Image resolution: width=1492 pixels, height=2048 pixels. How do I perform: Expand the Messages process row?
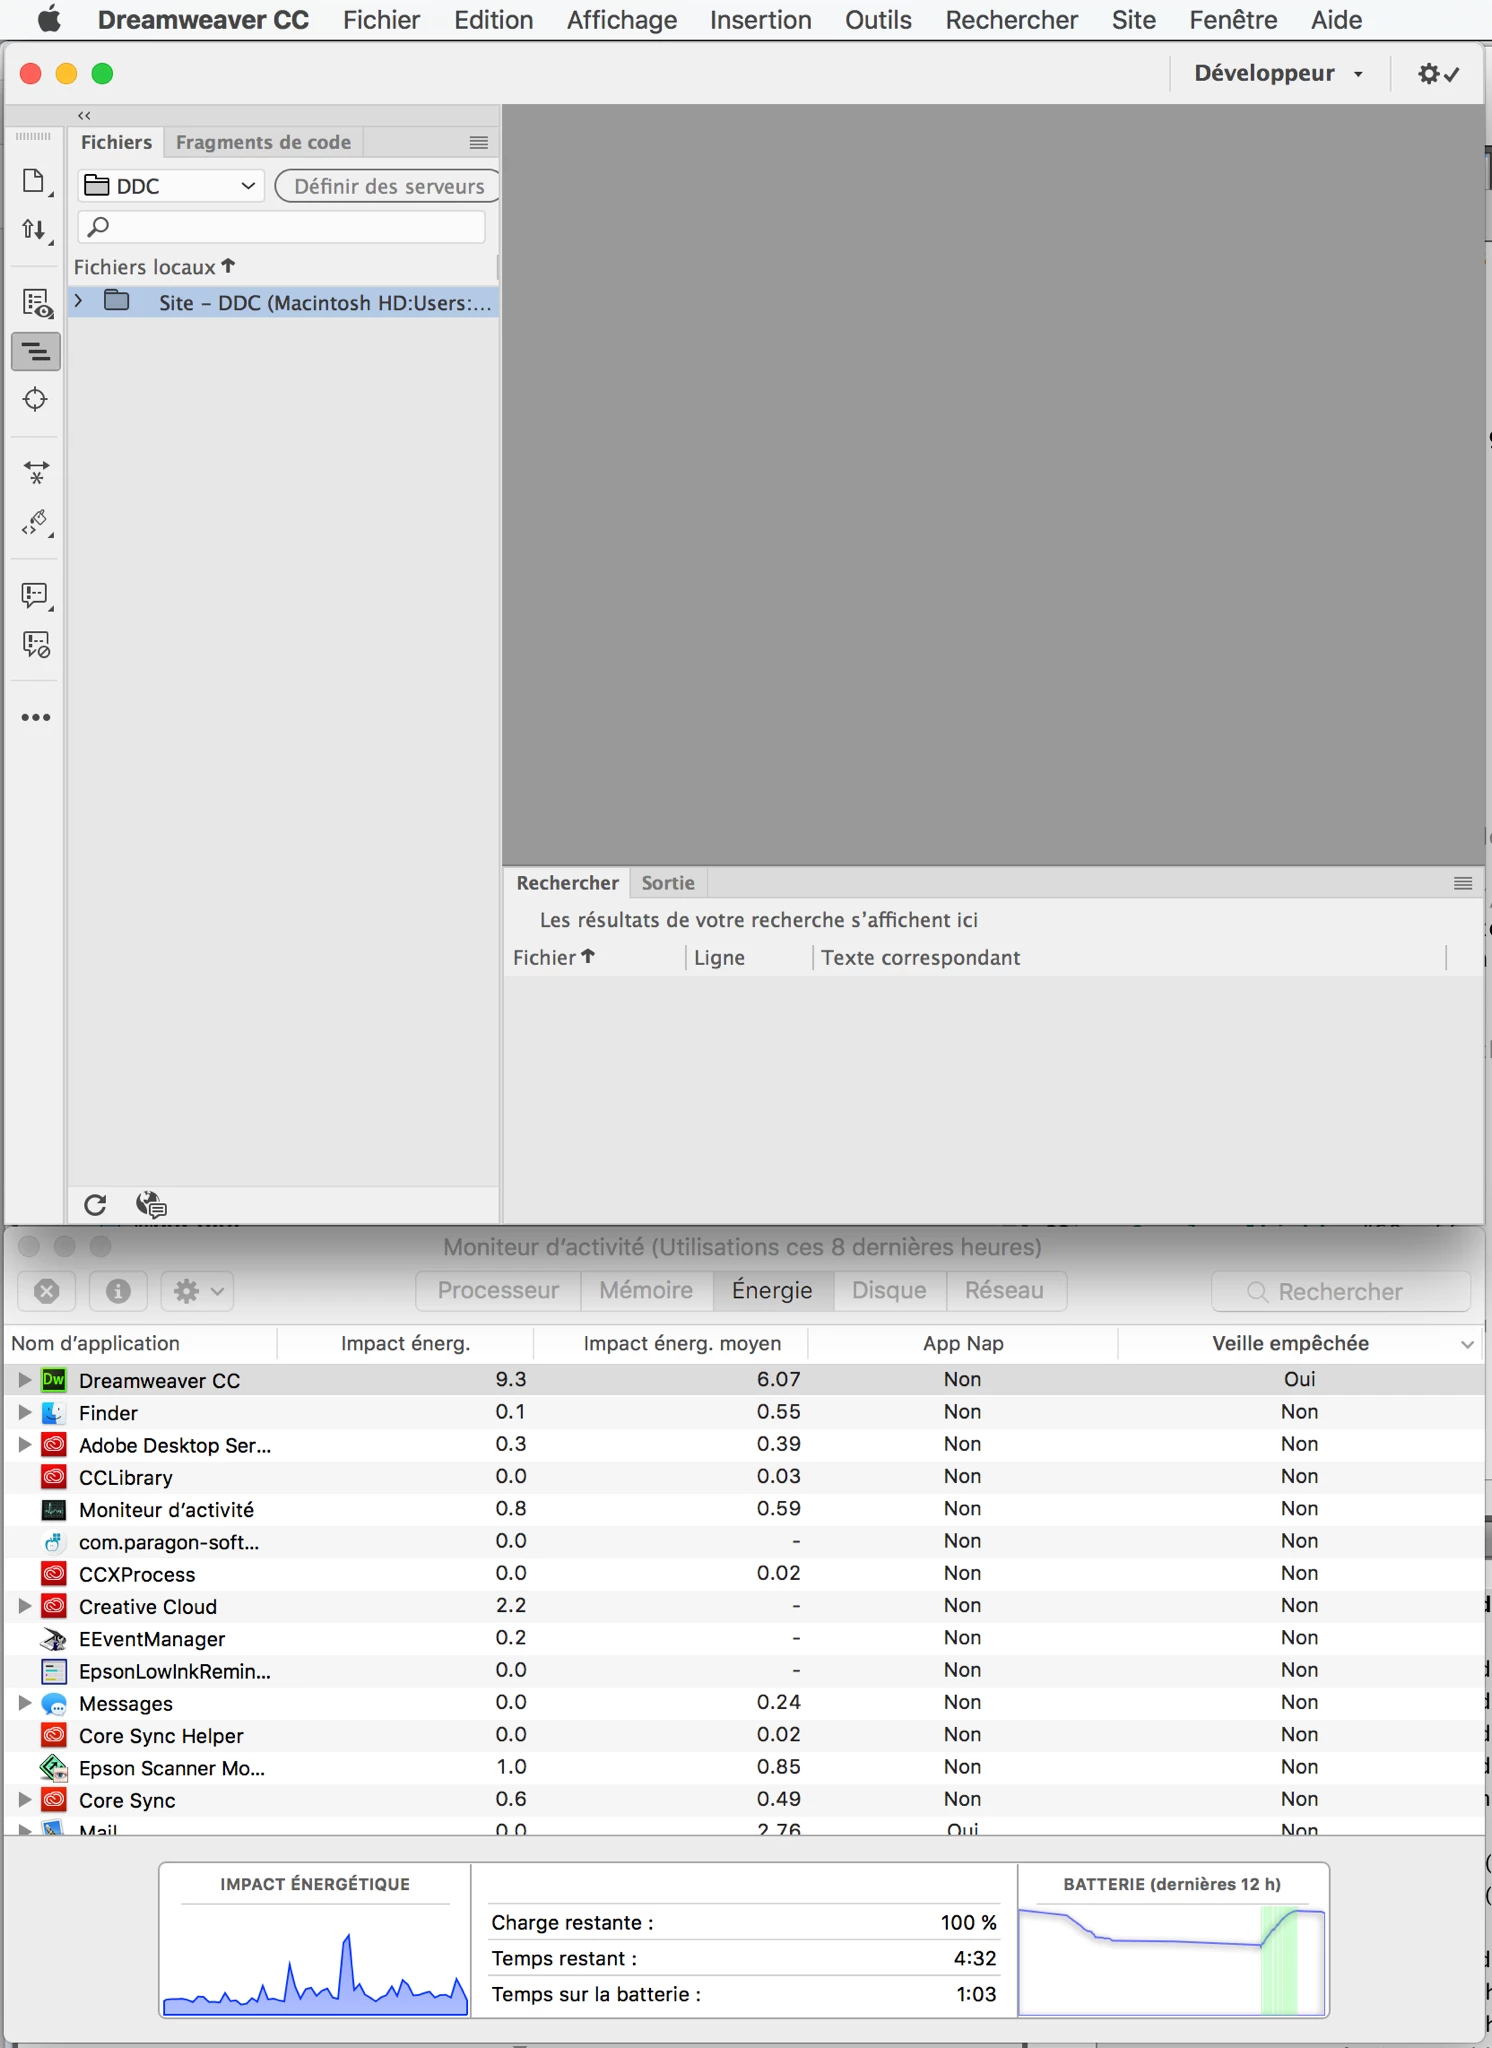tap(24, 1702)
